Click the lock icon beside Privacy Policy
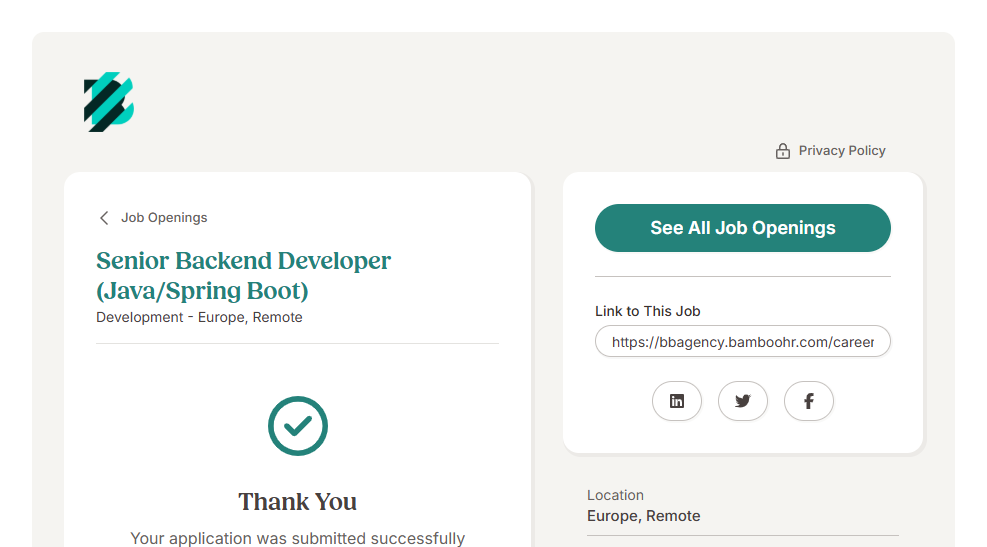This screenshot has height=547, width=987. 783,151
